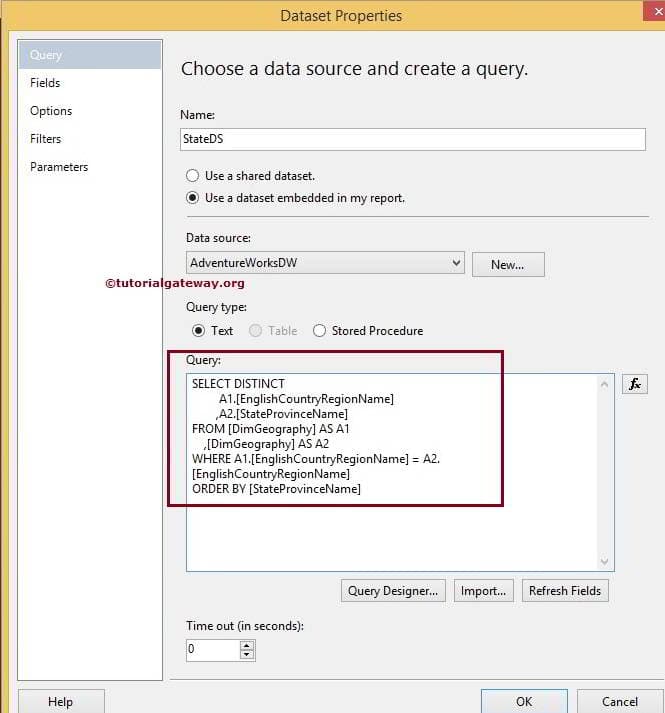Screen dimensions: 665x713
Task: Open the Options page
Action: (51, 111)
